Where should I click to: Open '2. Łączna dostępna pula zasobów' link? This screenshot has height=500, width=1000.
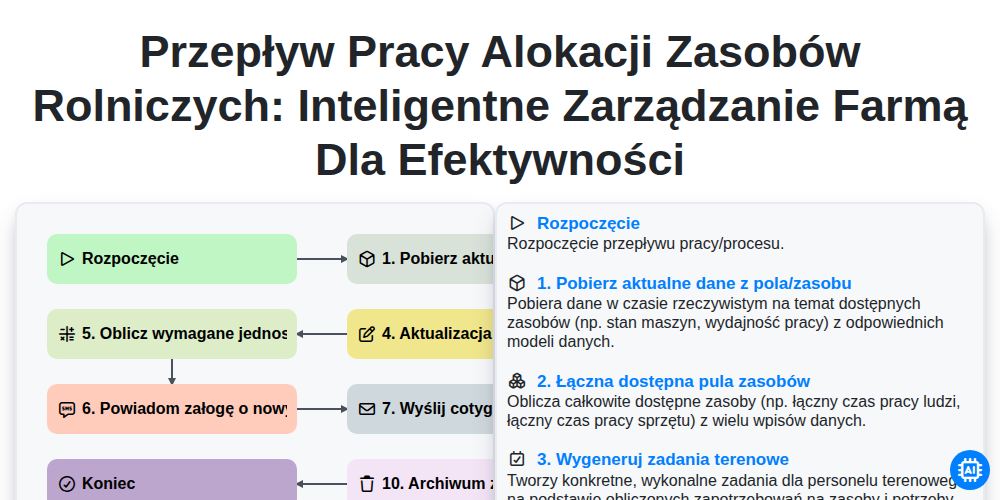pos(673,381)
